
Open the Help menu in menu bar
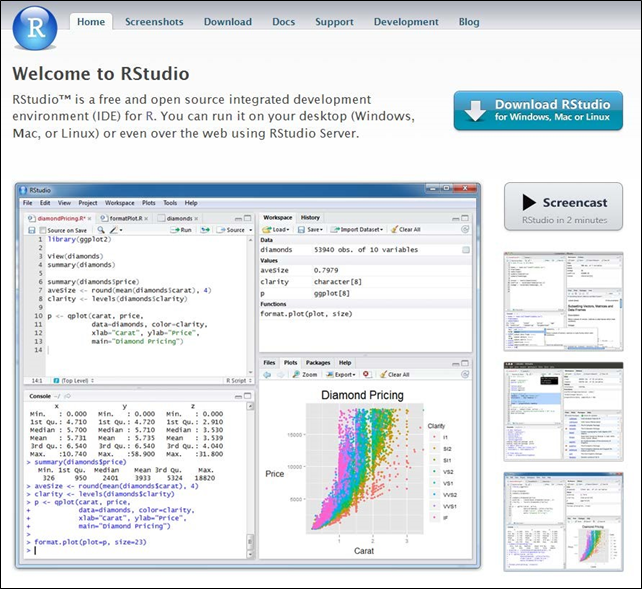click(x=191, y=203)
